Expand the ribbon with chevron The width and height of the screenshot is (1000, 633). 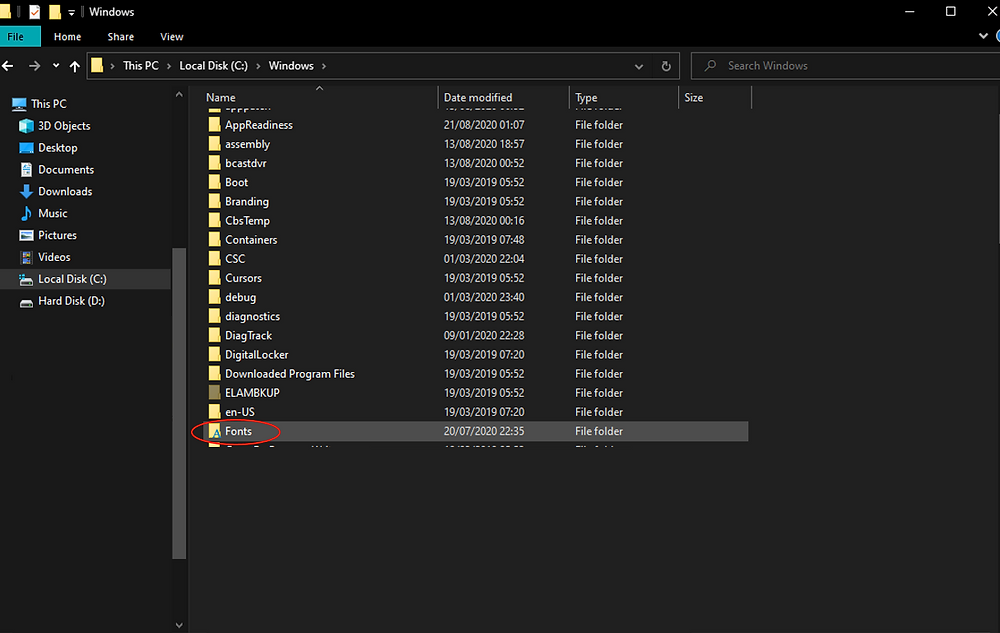tap(983, 36)
